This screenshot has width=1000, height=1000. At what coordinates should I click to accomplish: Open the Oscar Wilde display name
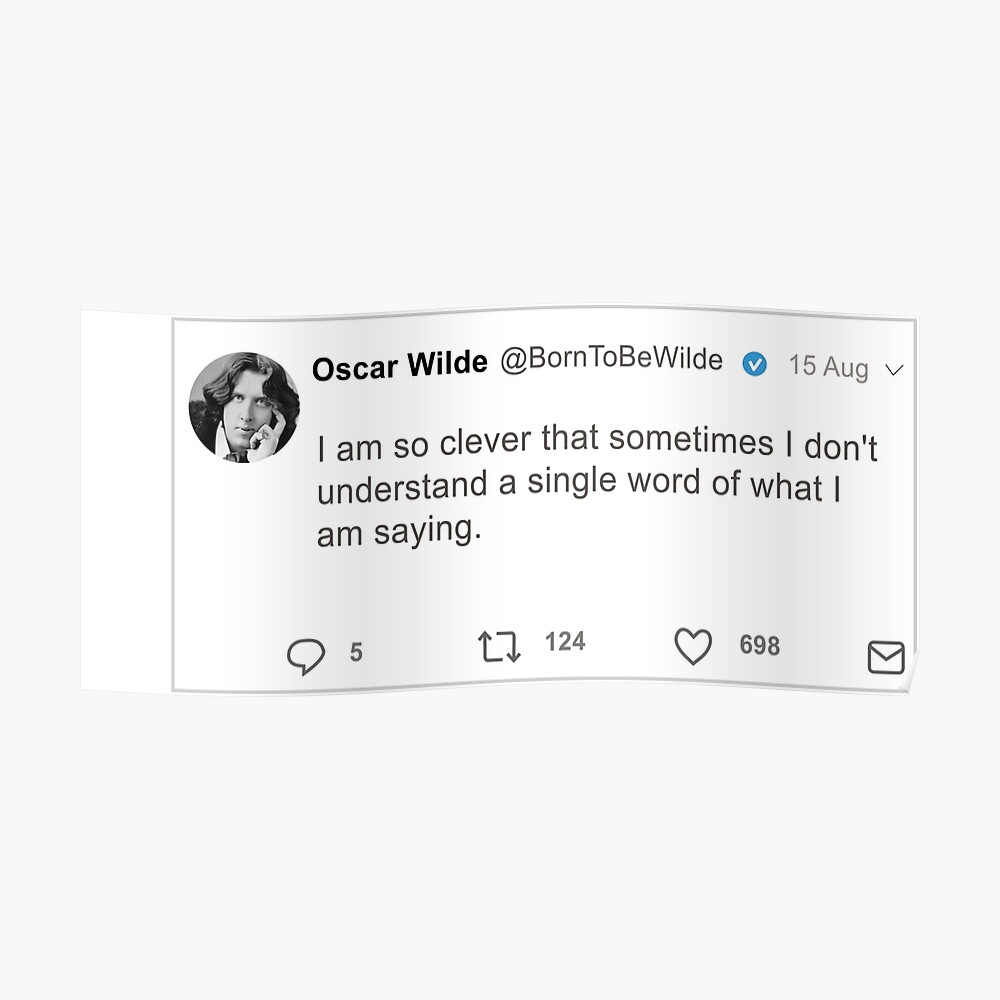(398, 368)
